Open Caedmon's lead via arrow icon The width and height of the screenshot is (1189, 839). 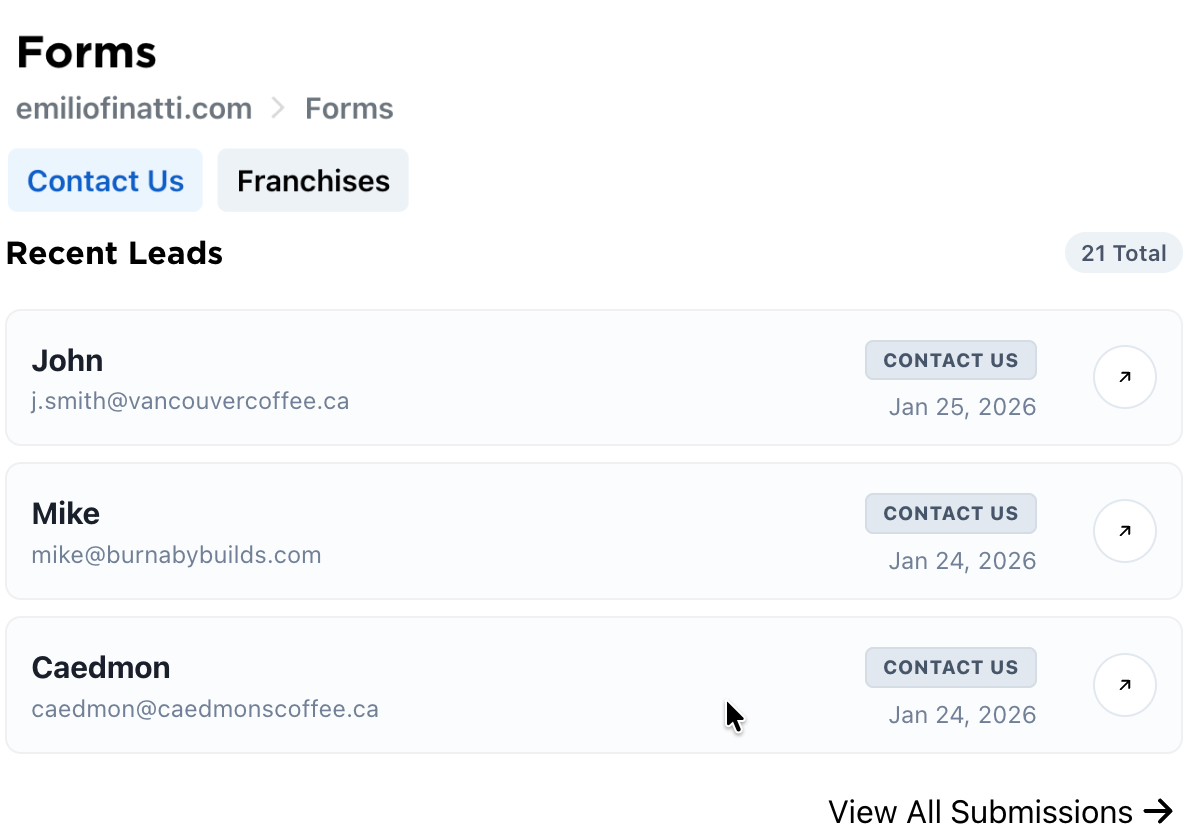pyautogui.click(x=1124, y=685)
